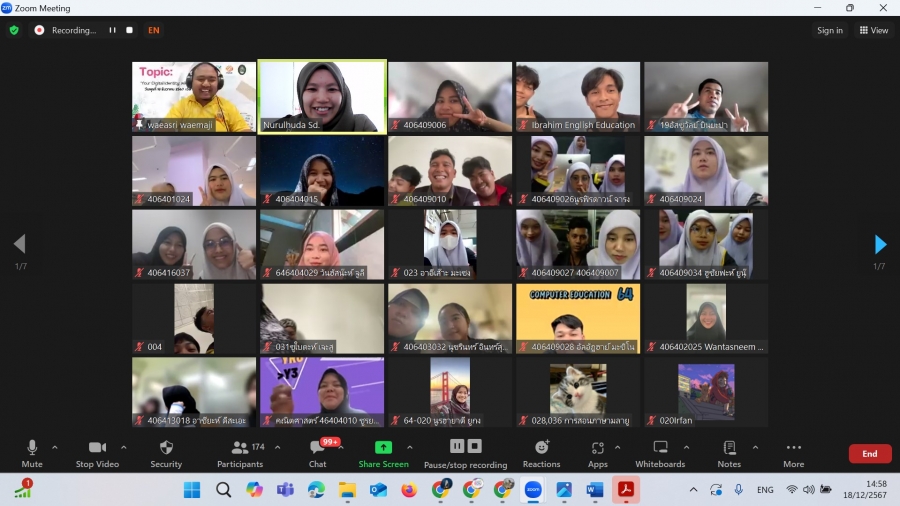Toggle Stop Video camera button
This screenshot has width=900, height=506.
[98, 452]
